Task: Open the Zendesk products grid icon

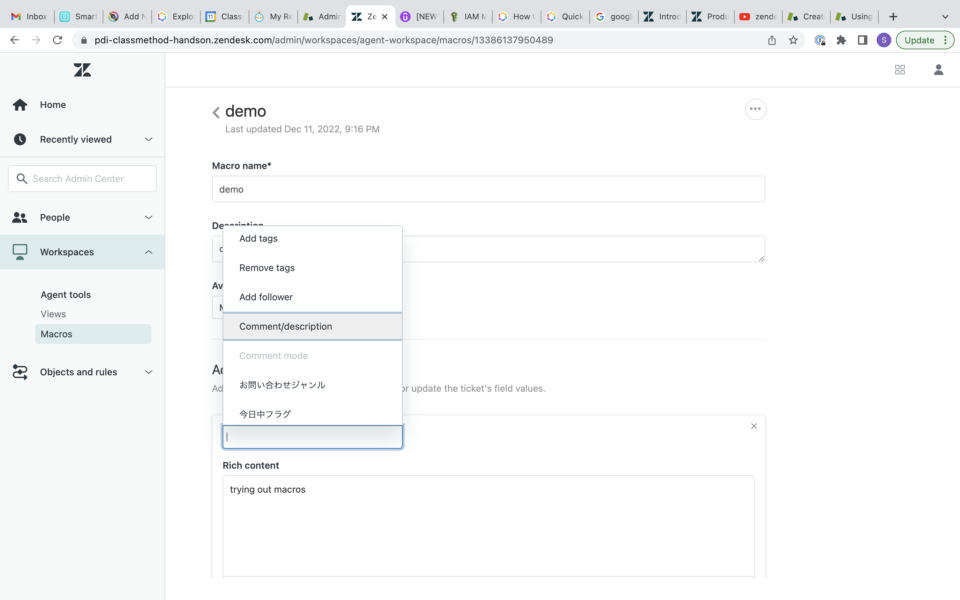Action: pos(899,70)
